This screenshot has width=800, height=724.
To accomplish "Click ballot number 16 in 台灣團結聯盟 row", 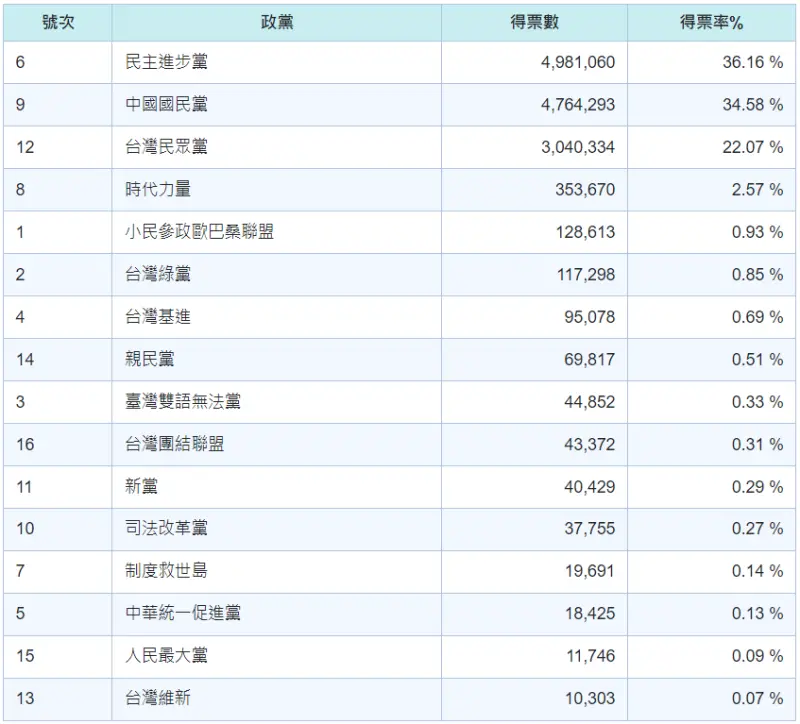I will (x=25, y=444).
